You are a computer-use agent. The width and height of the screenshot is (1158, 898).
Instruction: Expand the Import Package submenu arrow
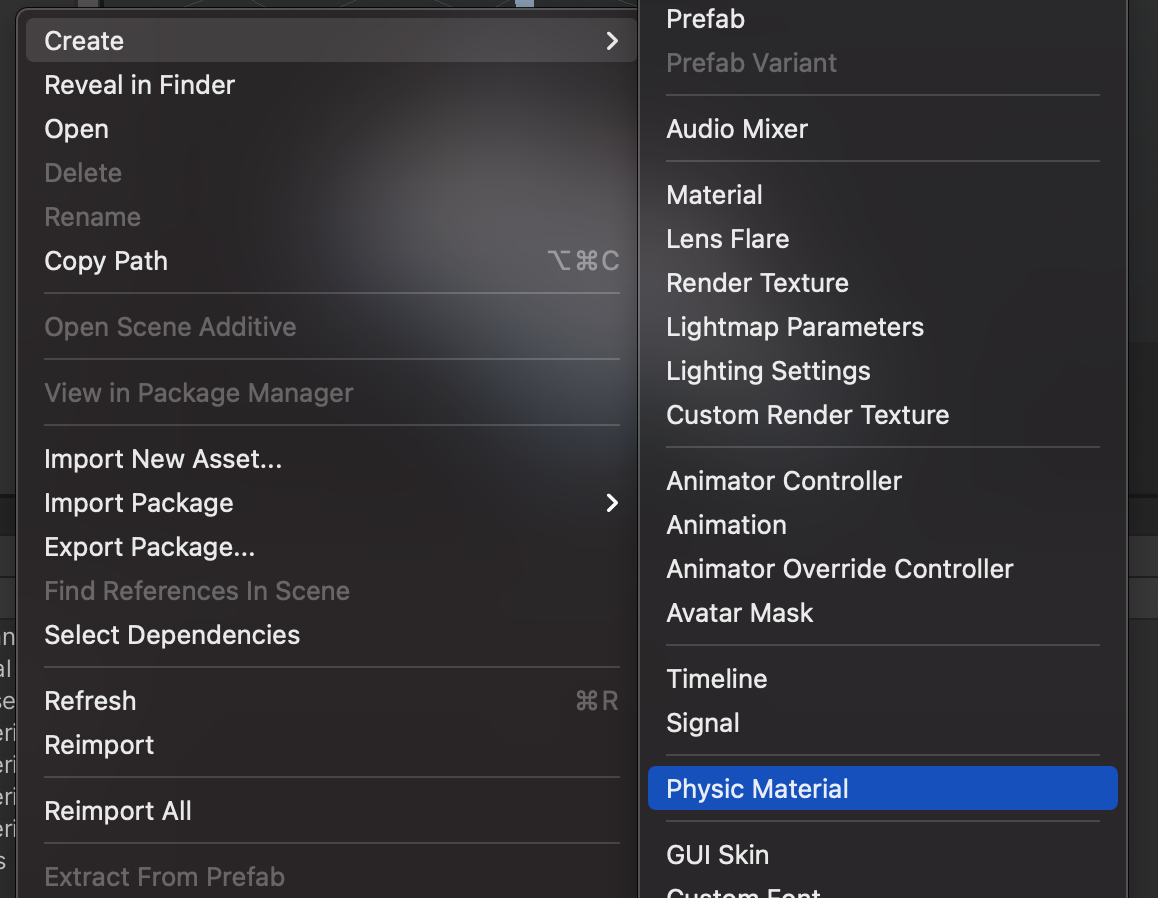point(612,503)
